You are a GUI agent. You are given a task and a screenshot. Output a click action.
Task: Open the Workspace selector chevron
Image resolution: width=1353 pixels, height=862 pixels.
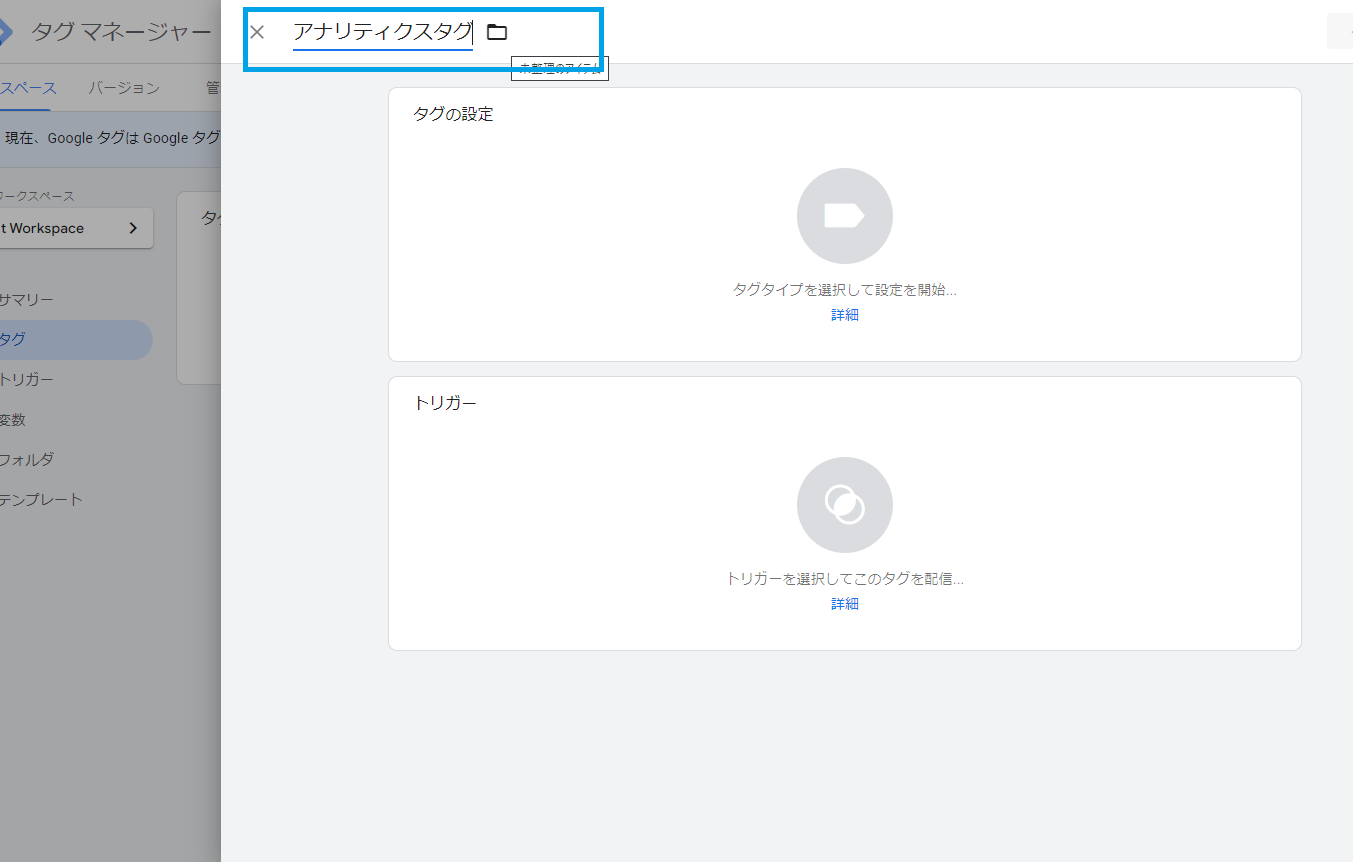[133, 228]
